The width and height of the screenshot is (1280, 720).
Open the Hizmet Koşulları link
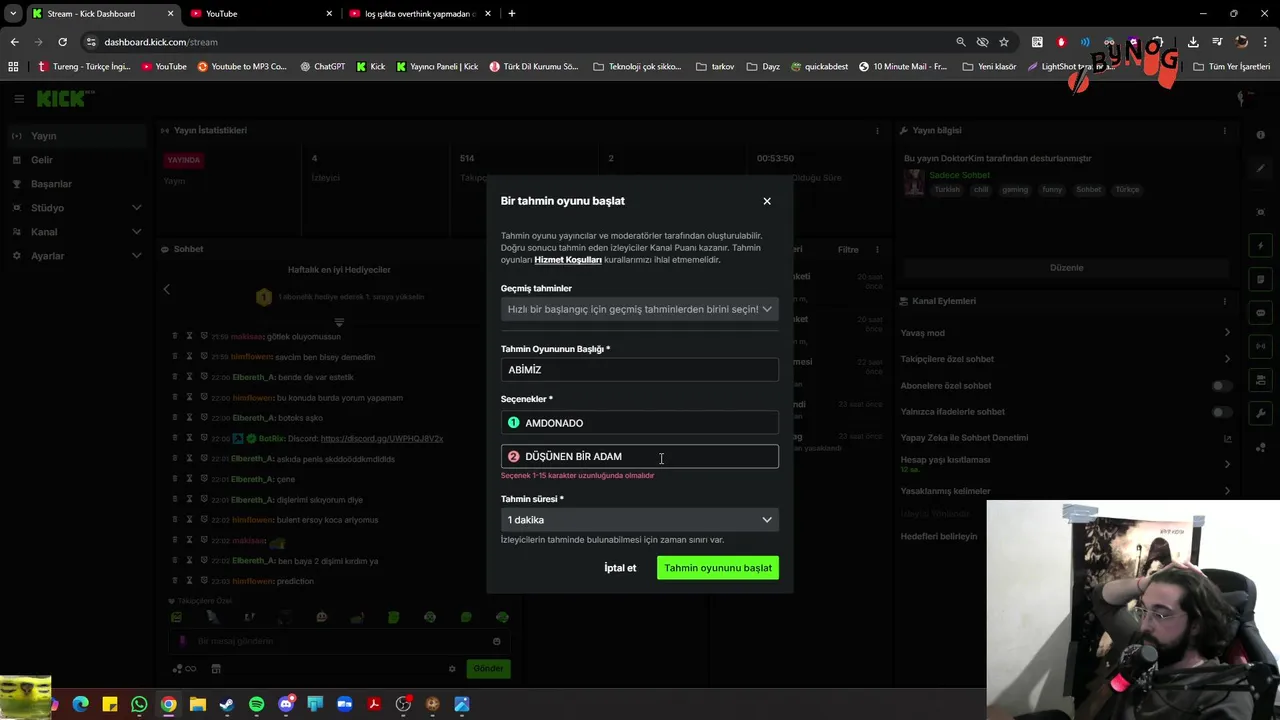pyautogui.click(x=568, y=260)
